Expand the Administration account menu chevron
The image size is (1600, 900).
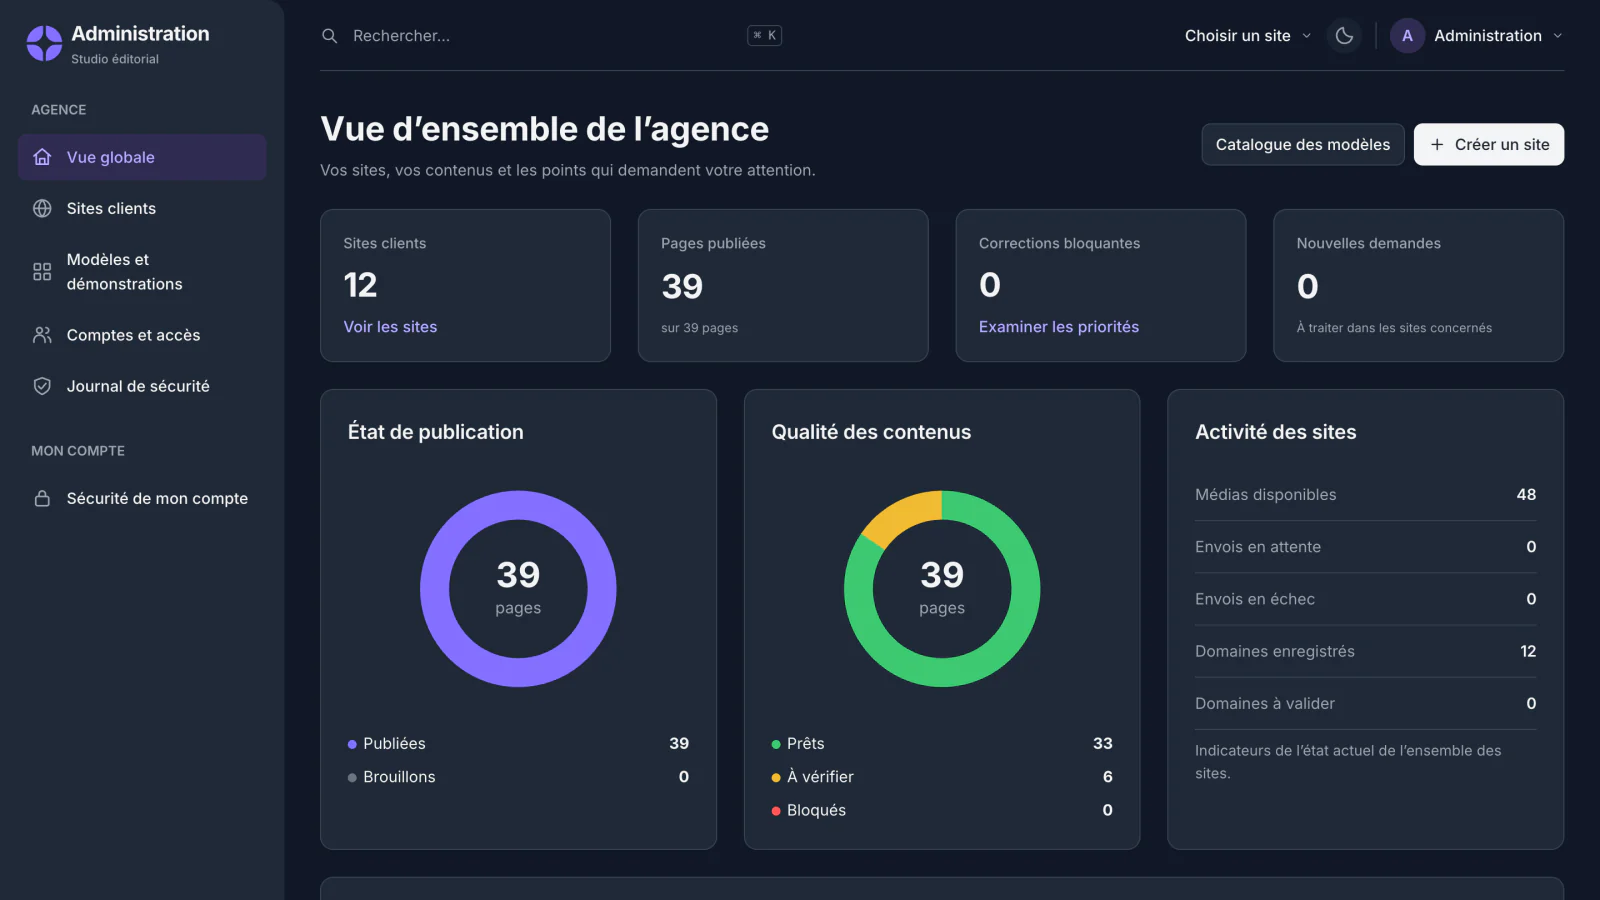pos(1557,36)
